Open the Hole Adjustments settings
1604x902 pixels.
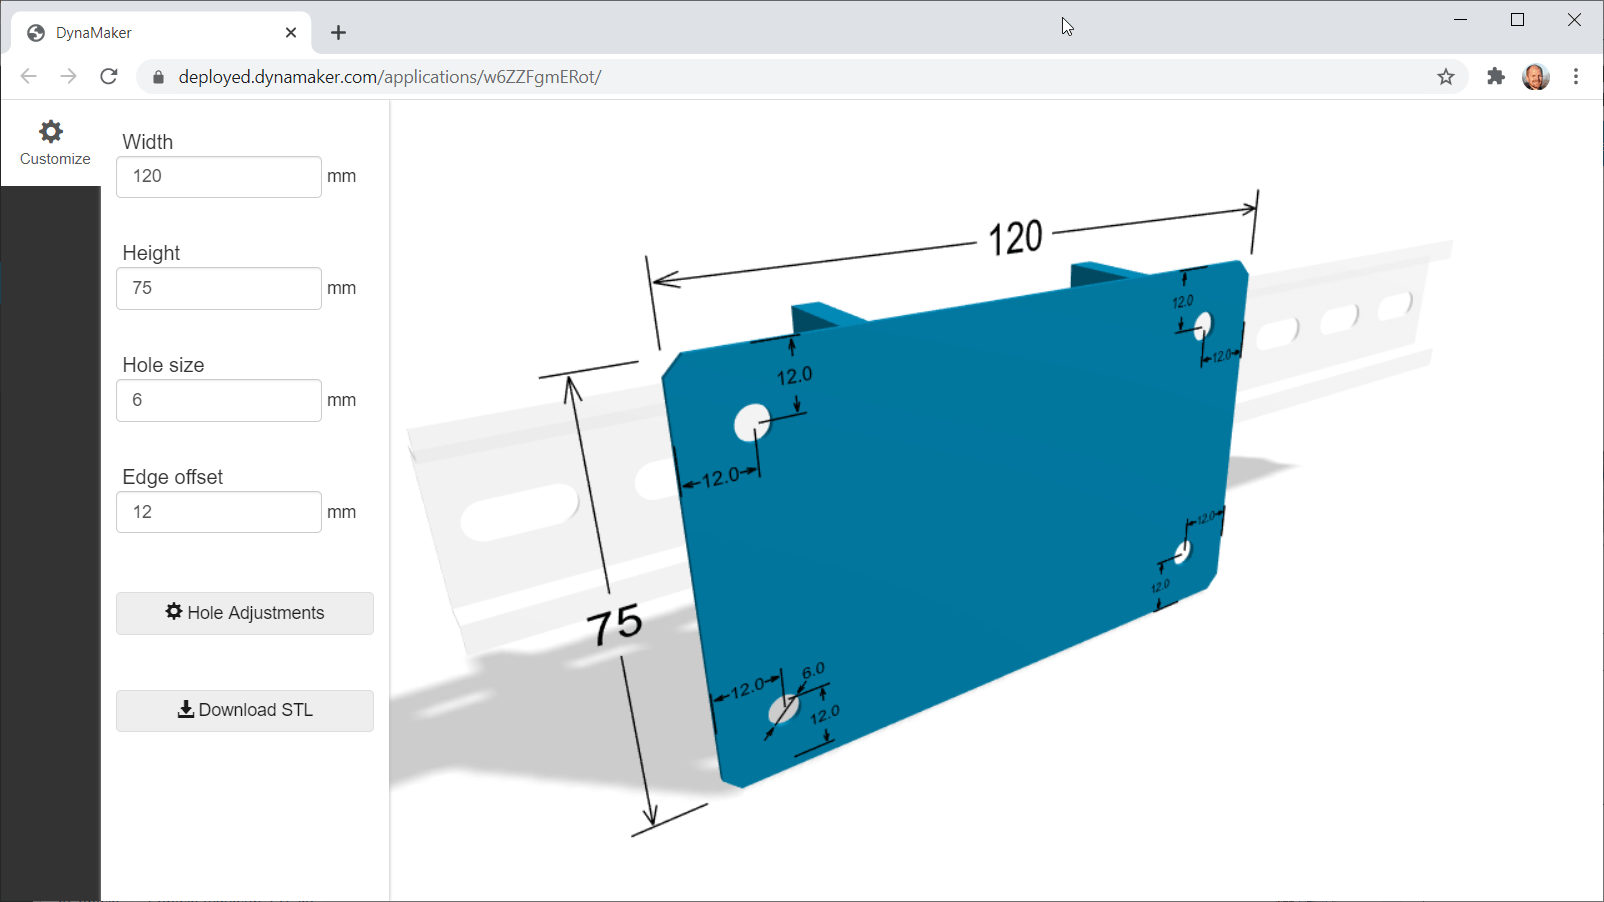[x=244, y=612]
